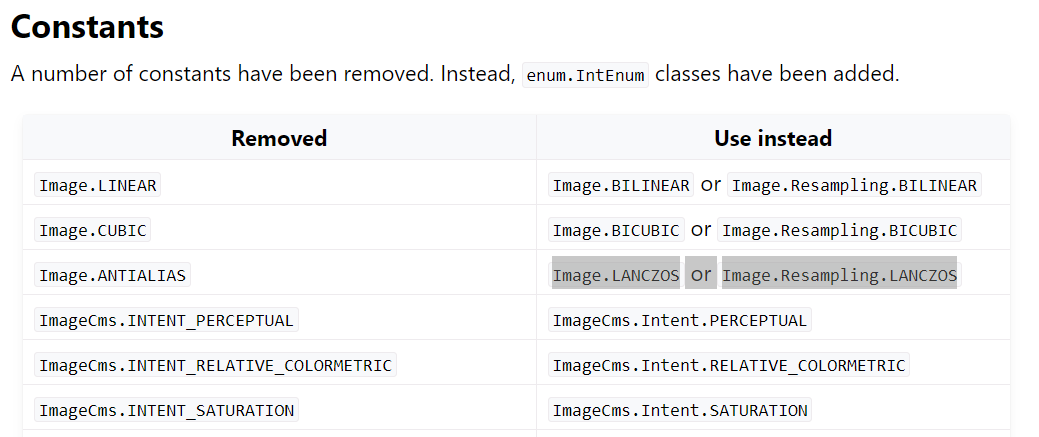
Task: Click the Constants heading
Action: (x=87, y=27)
